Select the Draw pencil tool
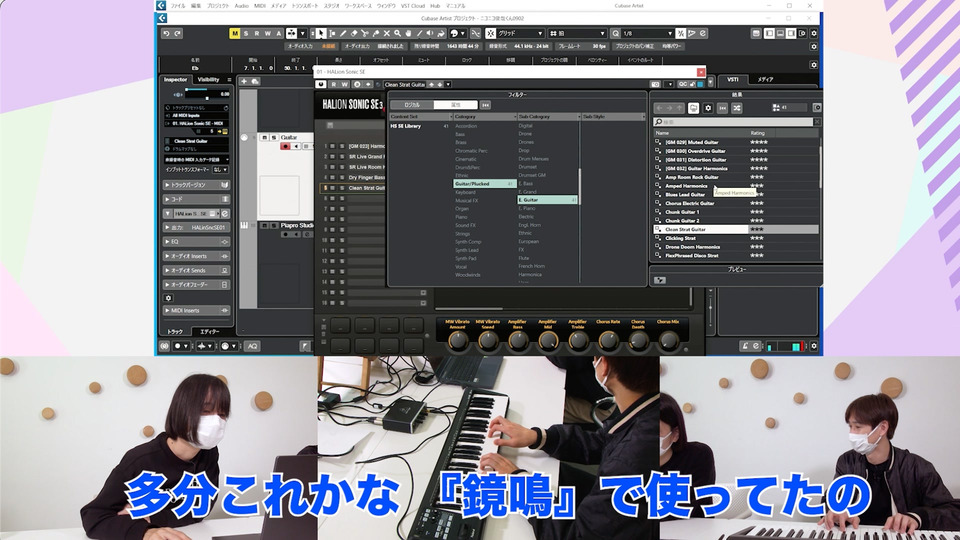 tap(343, 33)
